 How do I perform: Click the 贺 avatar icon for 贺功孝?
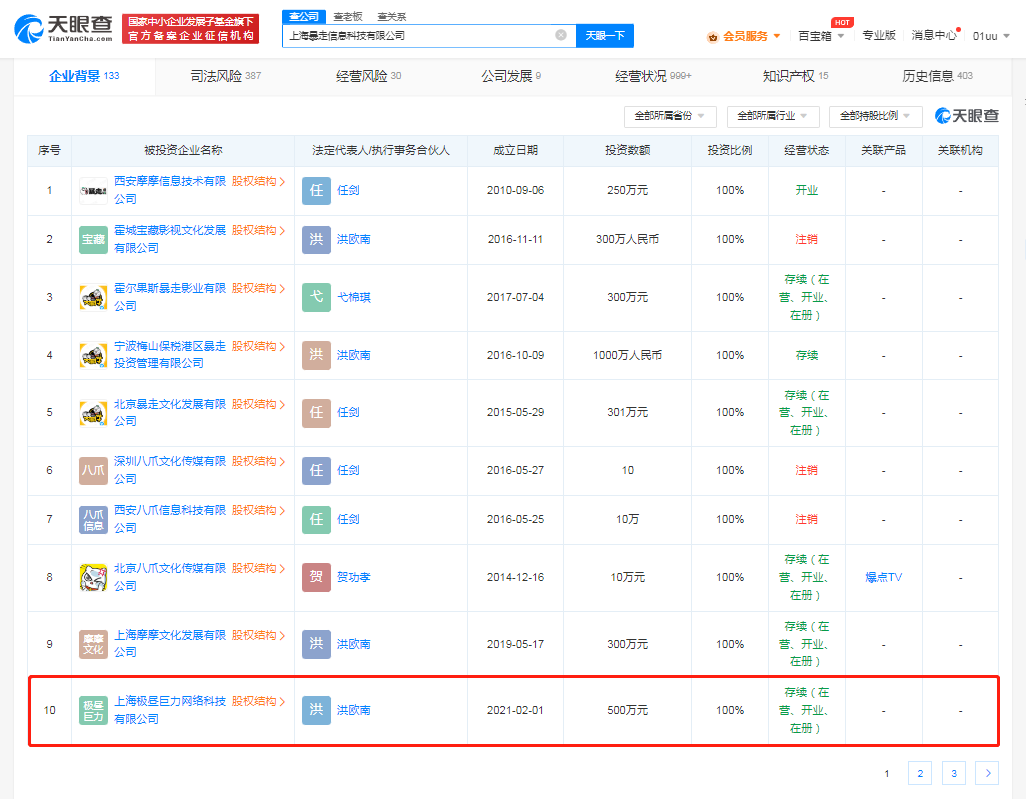tap(316, 577)
